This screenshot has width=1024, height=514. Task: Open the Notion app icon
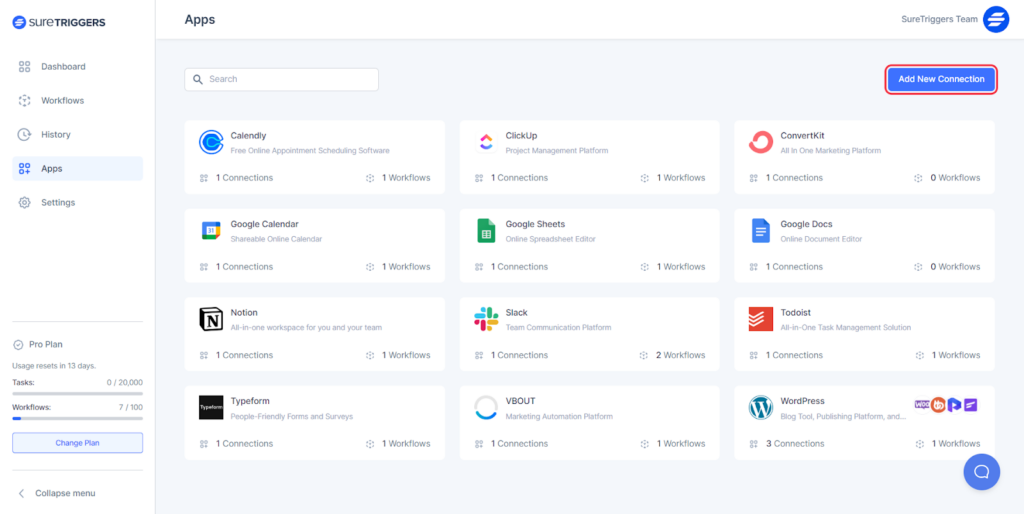[x=211, y=319]
